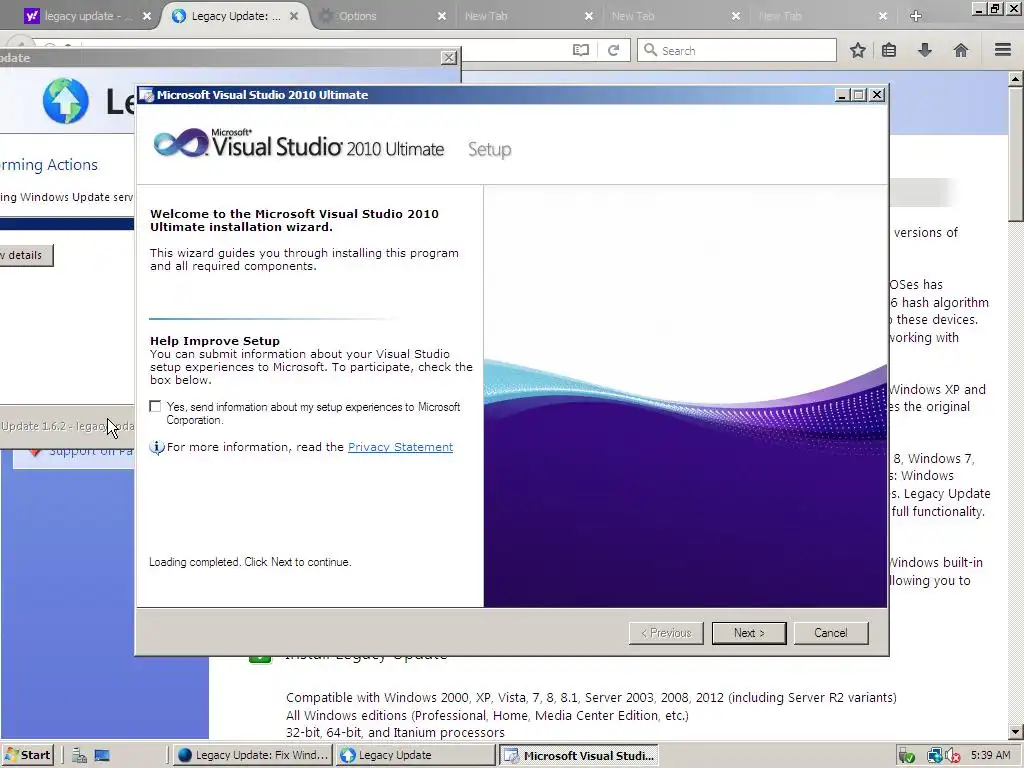1024x768 pixels.
Task: Click Next in Visual Studio setup
Action: pyautogui.click(x=749, y=633)
